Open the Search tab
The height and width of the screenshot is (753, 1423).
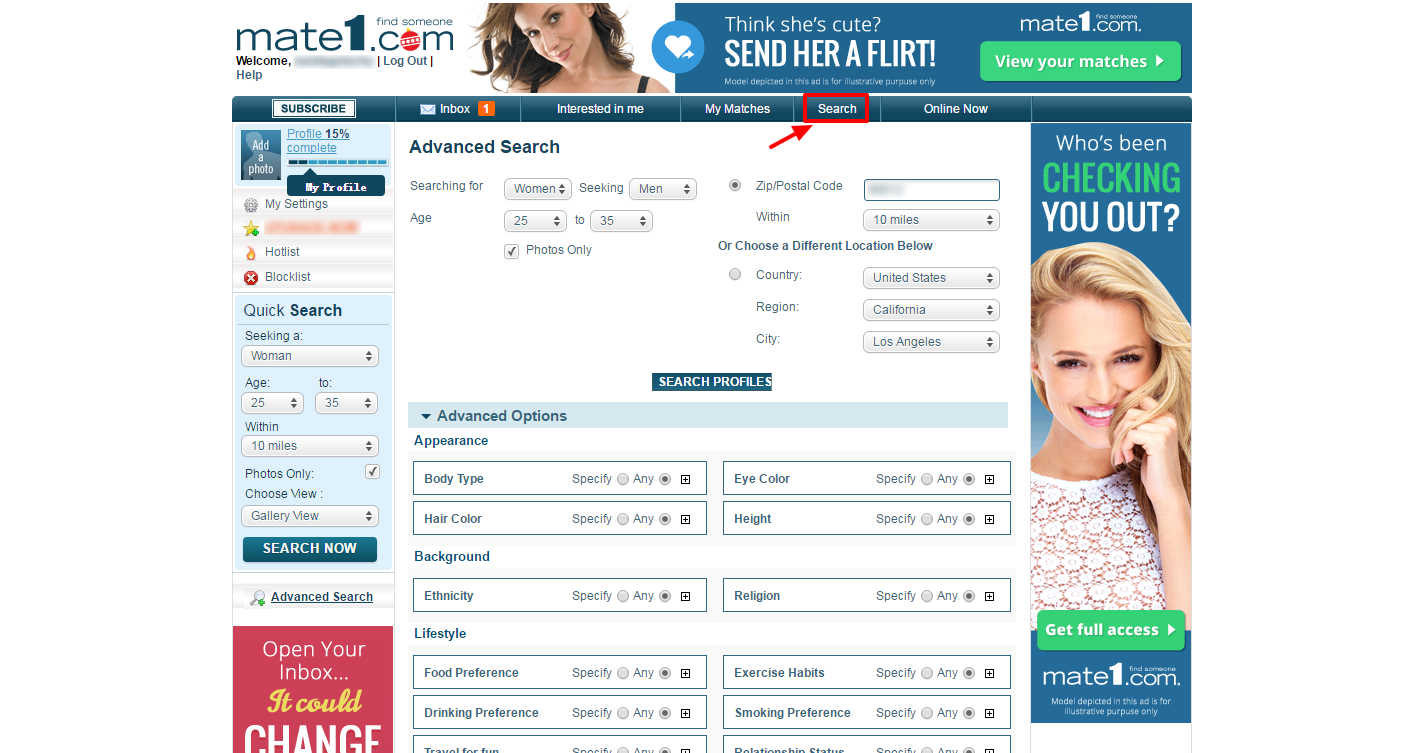coord(837,109)
